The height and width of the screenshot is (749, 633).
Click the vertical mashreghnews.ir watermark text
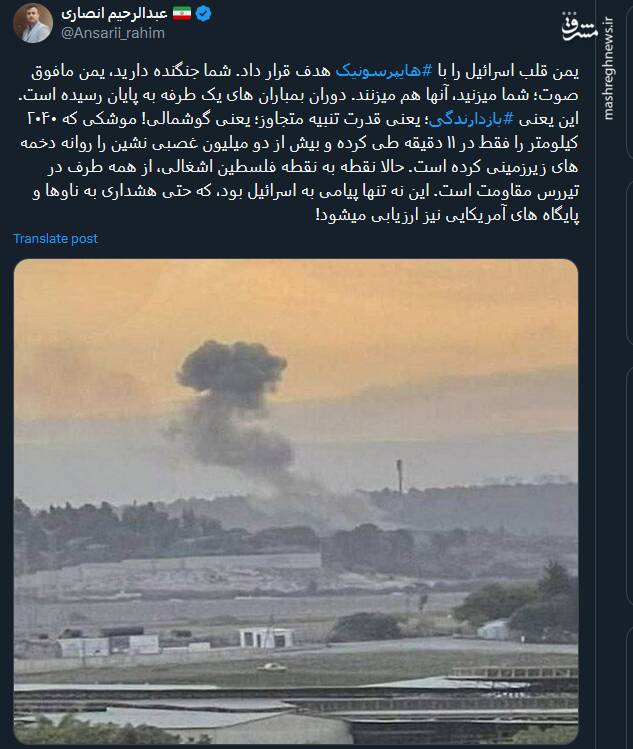[x=607, y=67]
